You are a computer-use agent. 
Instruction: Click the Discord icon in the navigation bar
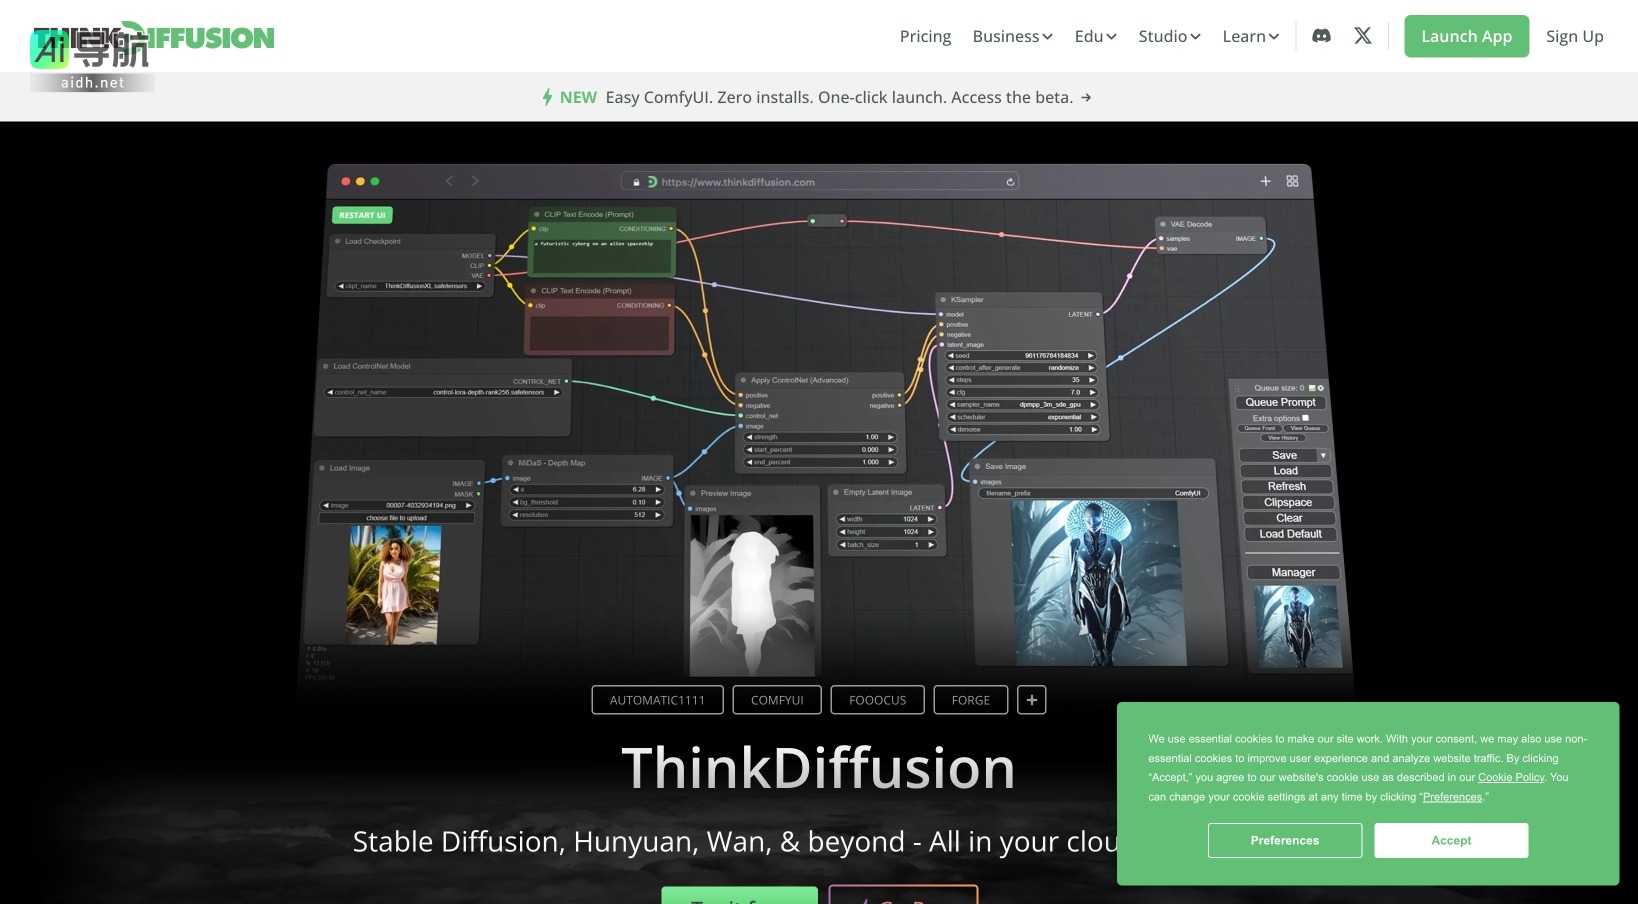(x=1321, y=35)
